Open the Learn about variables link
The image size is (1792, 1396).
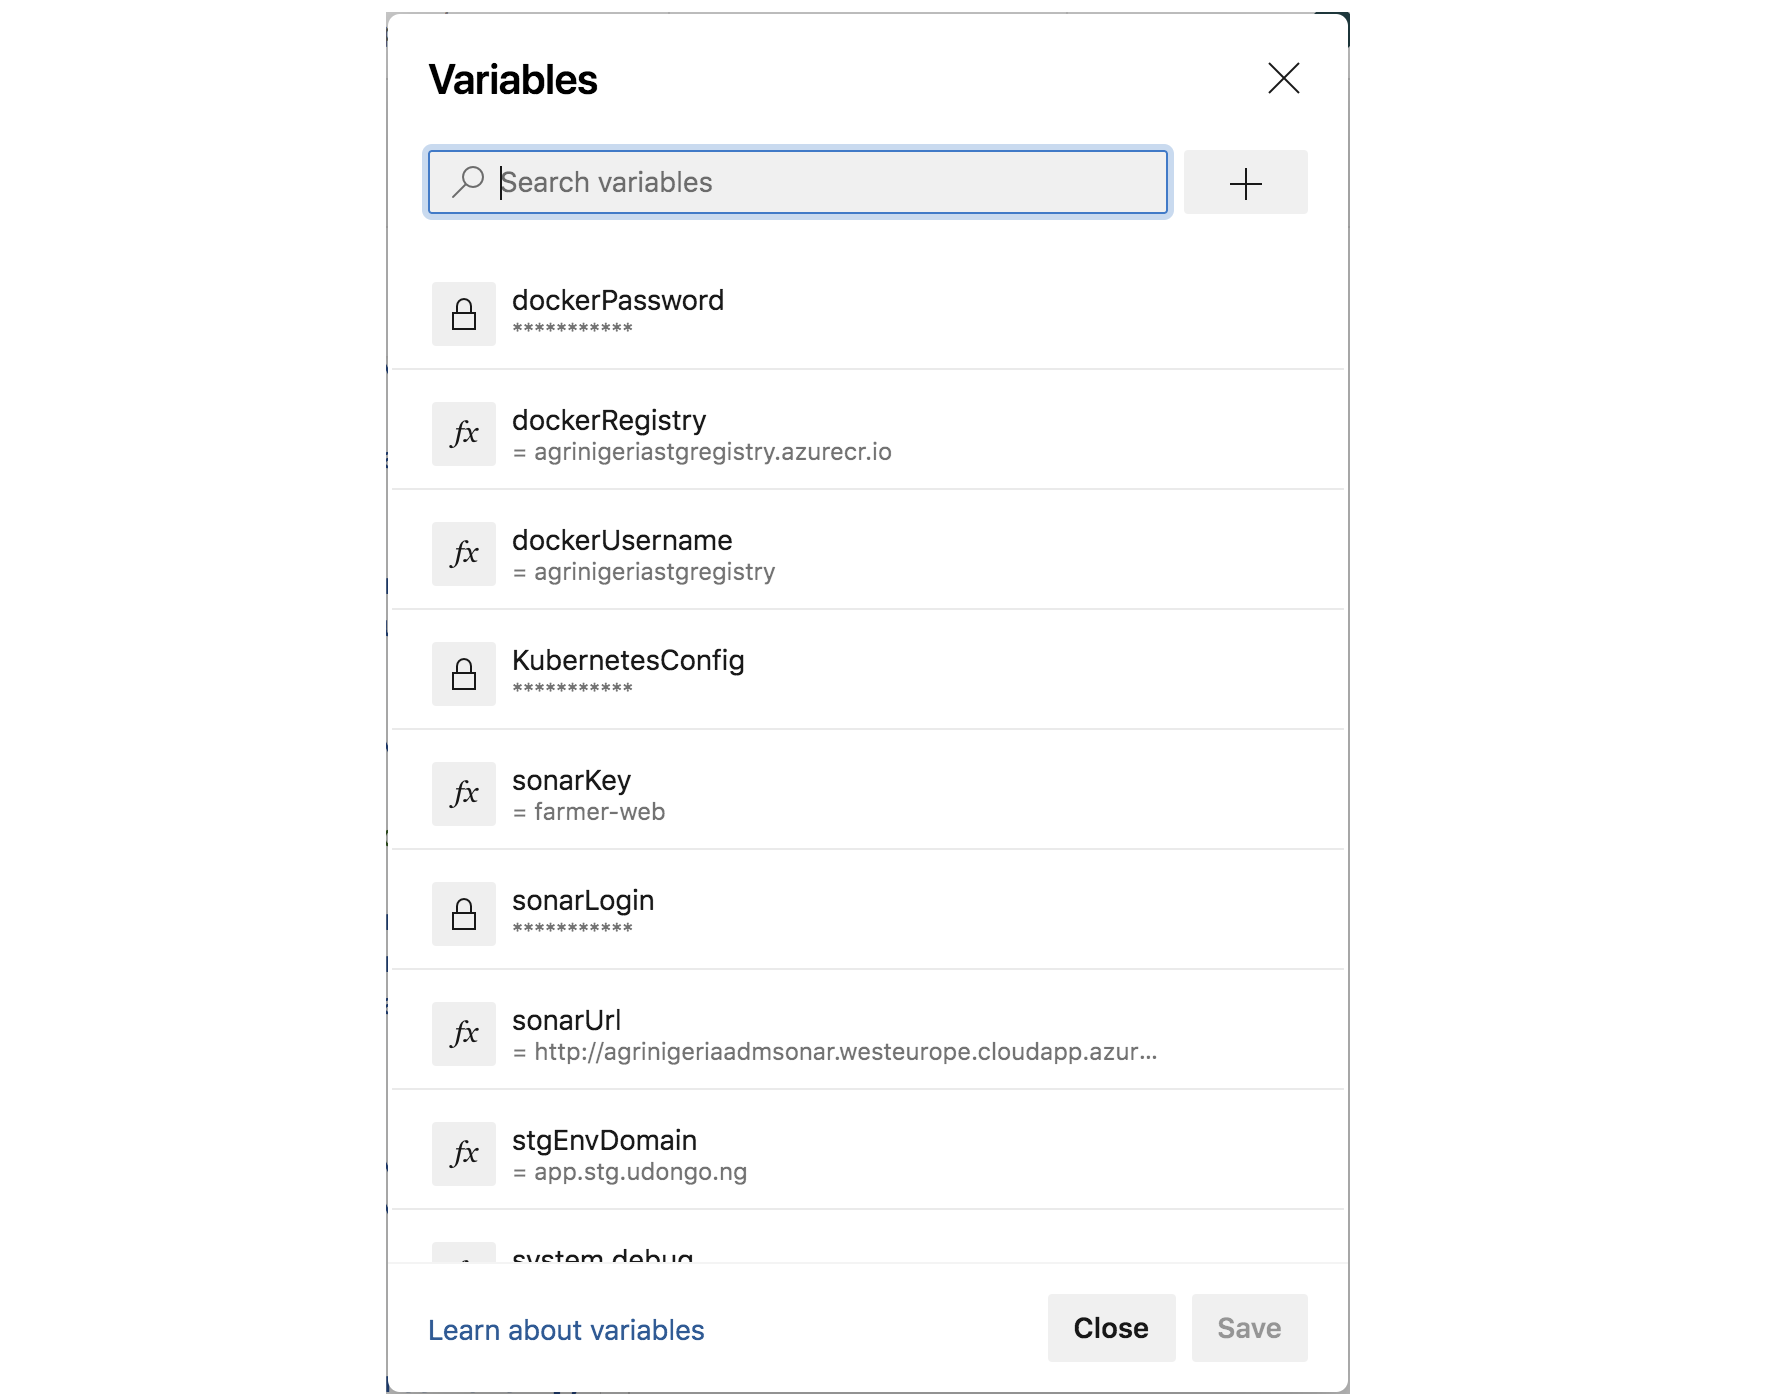click(566, 1329)
